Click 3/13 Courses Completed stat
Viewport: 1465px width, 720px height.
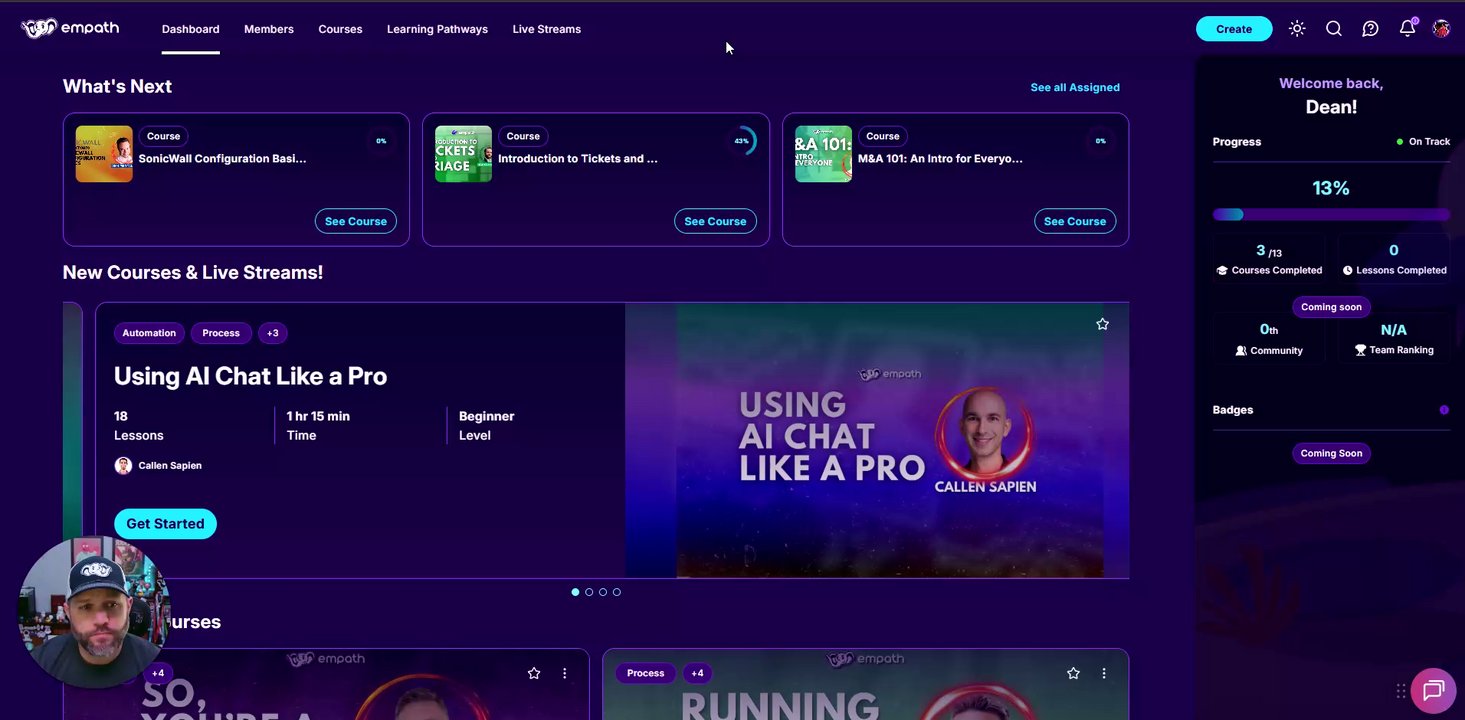click(x=1269, y=259)
